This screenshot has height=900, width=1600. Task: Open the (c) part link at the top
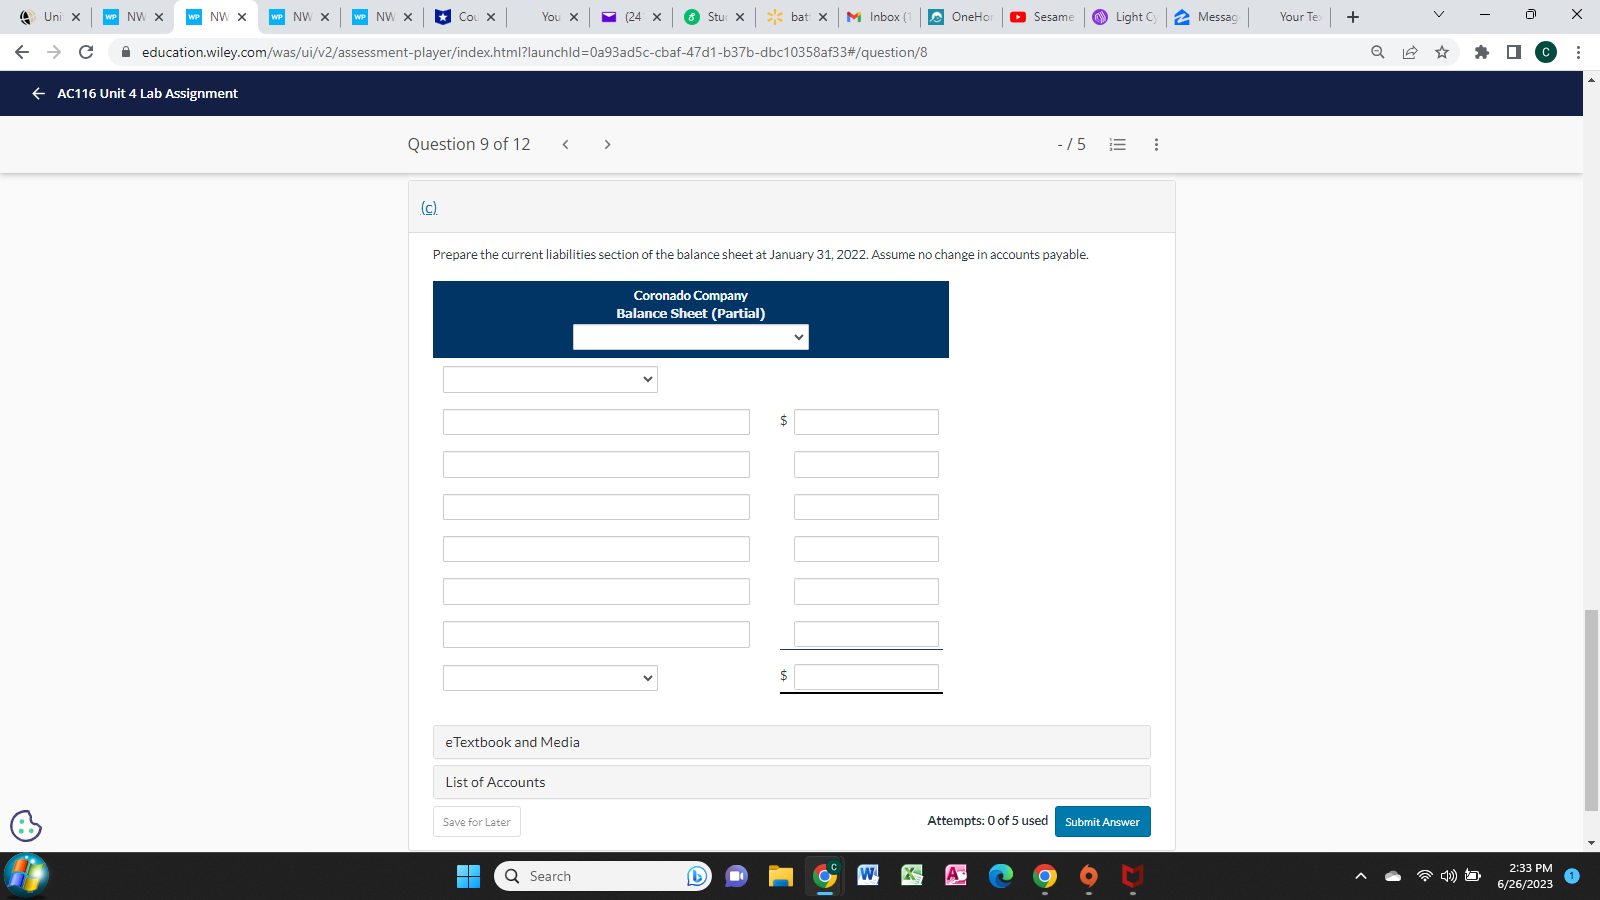coord(430,207)
